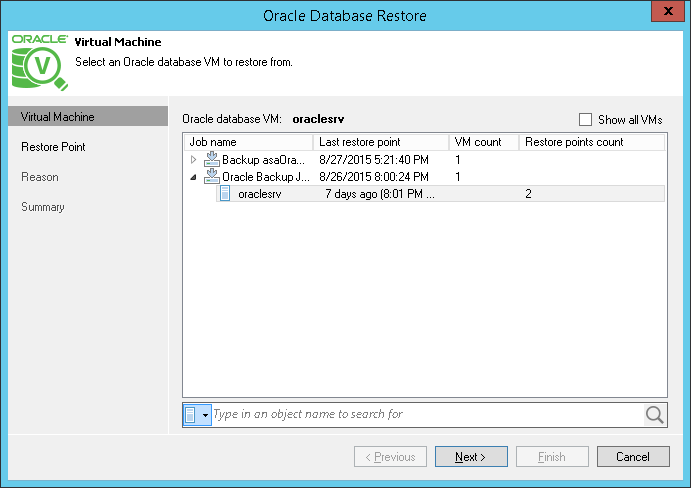Viewport: 691px width, 488px height.
Task: Click the search magnifier icon
Action: point(654,415)
